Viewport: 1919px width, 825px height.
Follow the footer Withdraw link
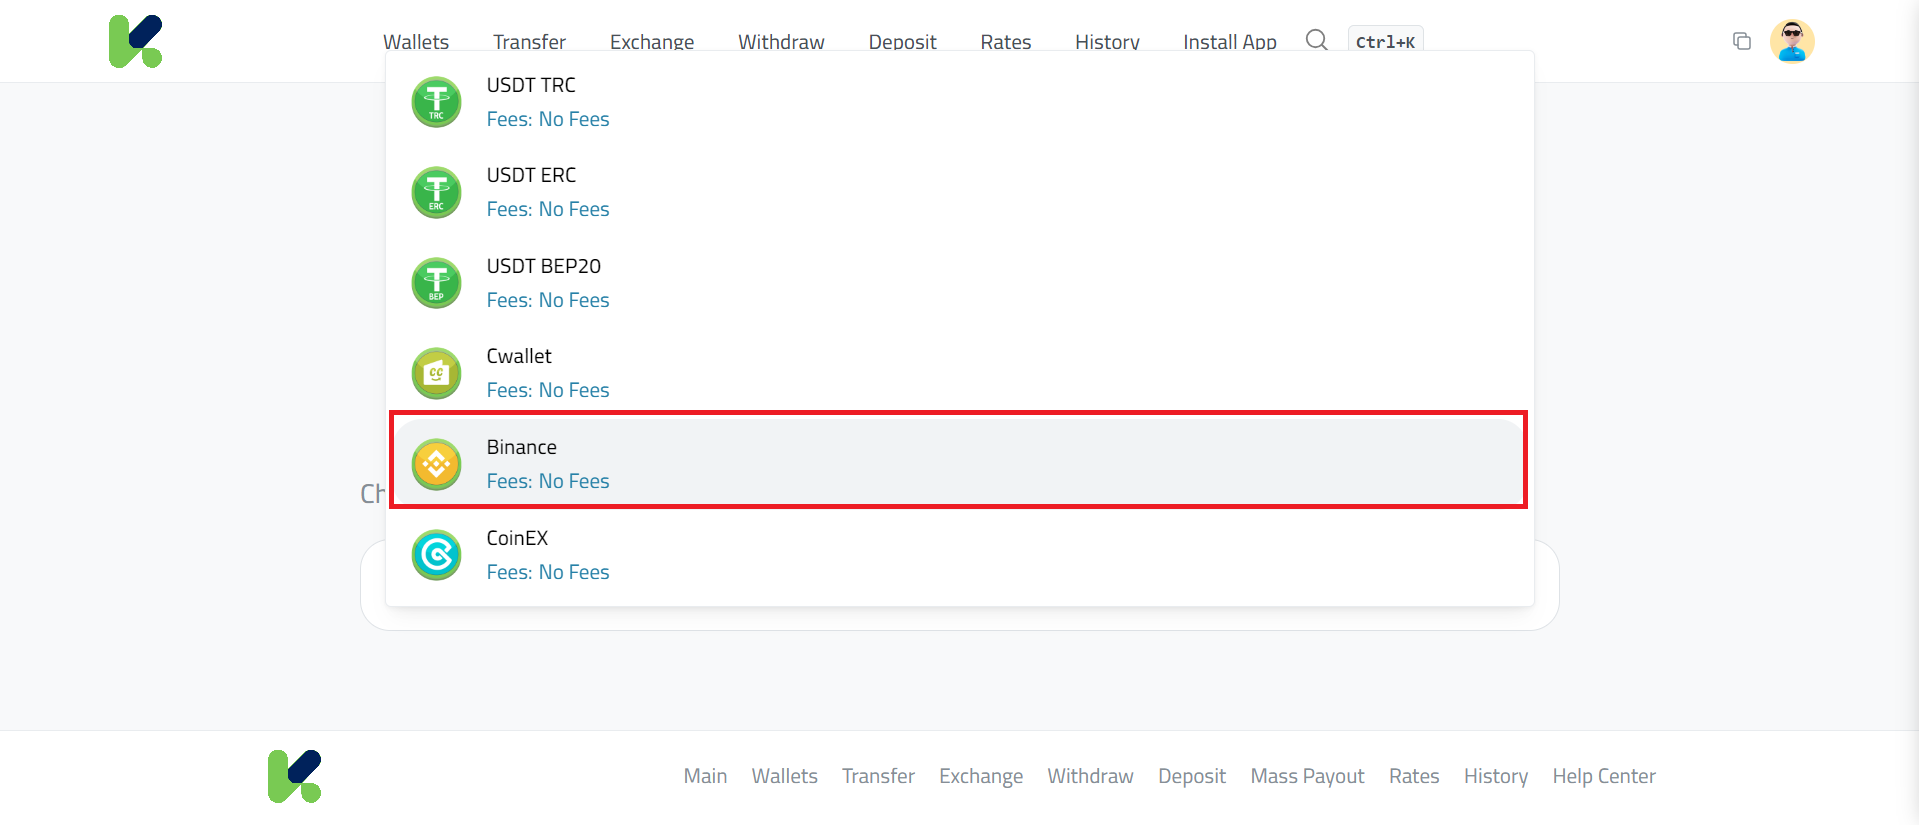[x=1090, y=776]
